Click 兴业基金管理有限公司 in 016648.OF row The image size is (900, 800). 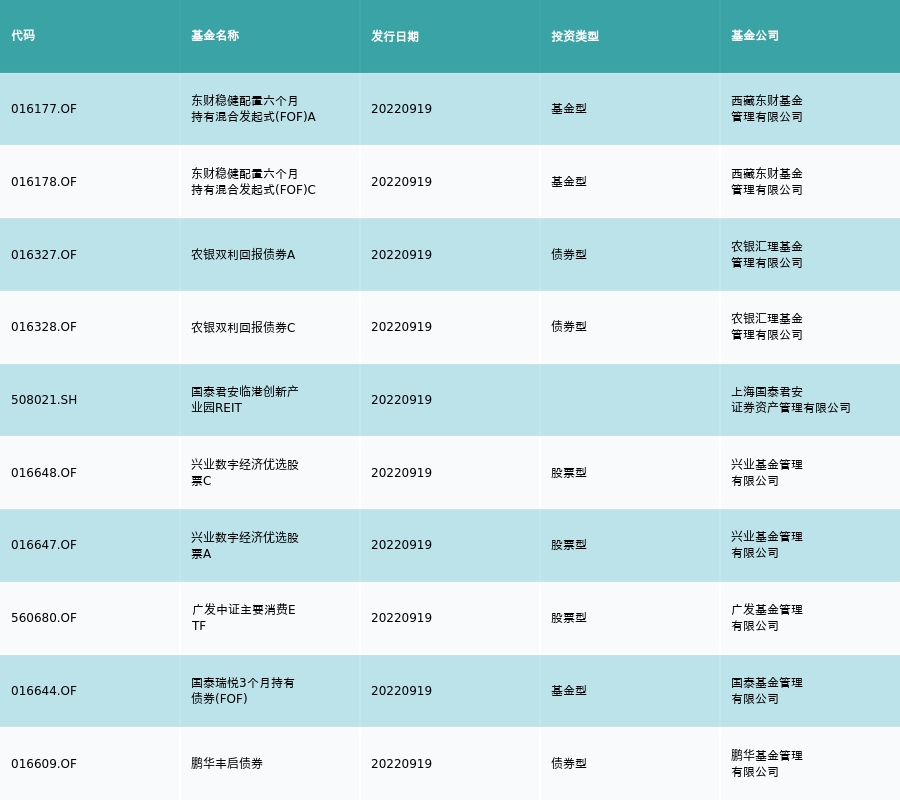click(767, 472)
